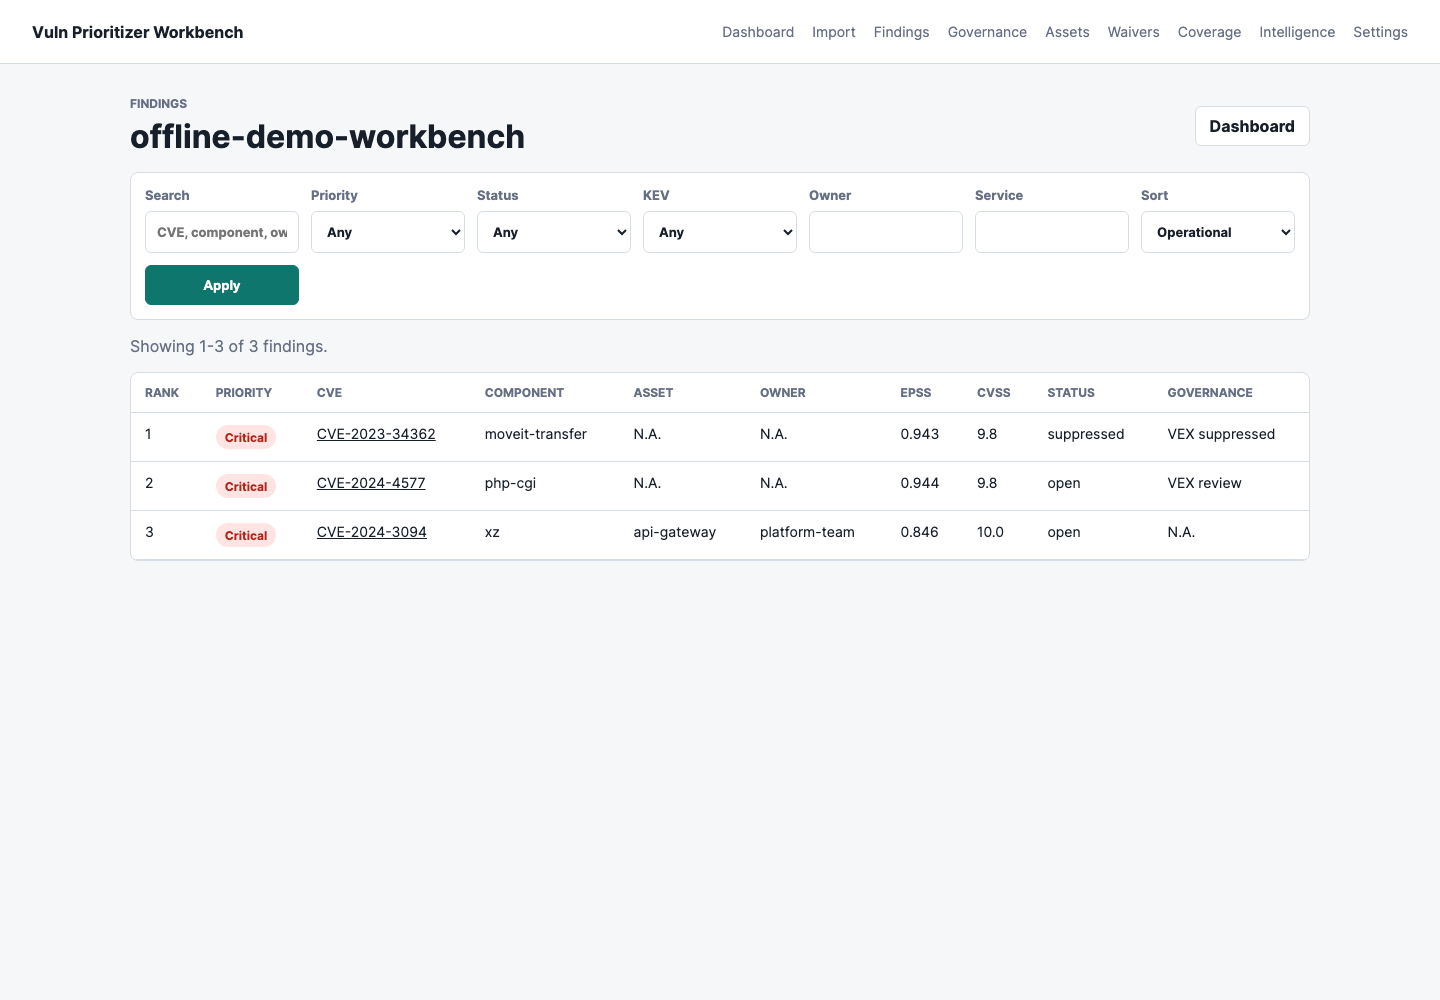Click the 'Showing 1-3 of 3 findings' text

(x=229, y=346)
